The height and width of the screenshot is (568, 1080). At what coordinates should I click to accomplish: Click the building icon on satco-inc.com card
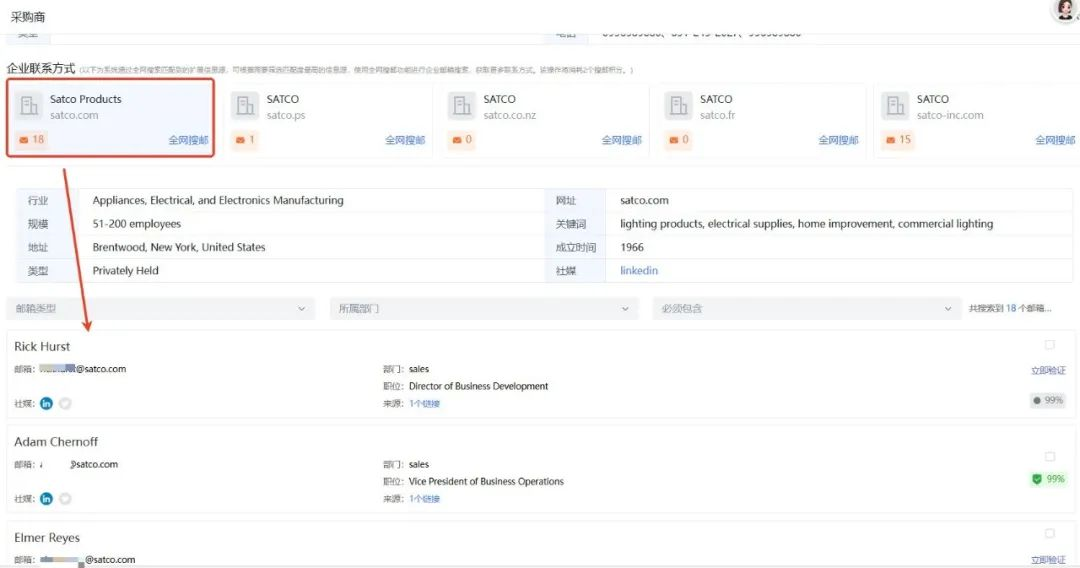click(895, 106)
